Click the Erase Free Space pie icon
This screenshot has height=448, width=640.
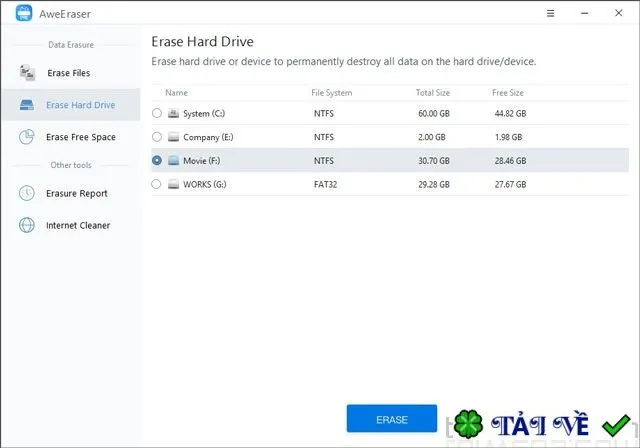click(x=27, y=137)
